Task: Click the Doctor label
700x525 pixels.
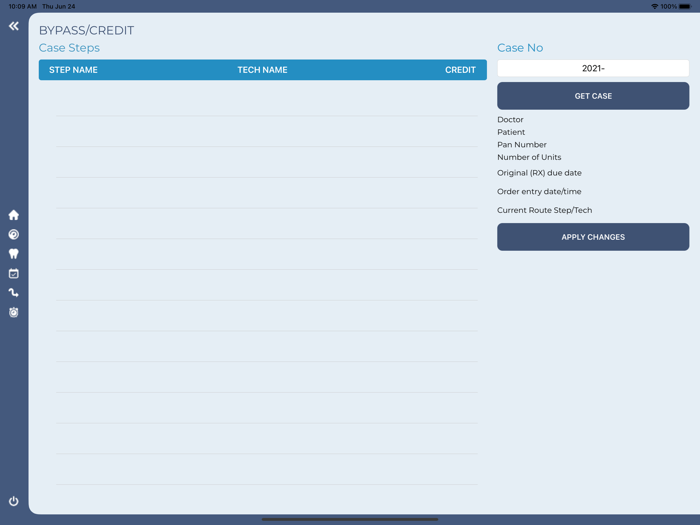Action: [x=510, y=120]
